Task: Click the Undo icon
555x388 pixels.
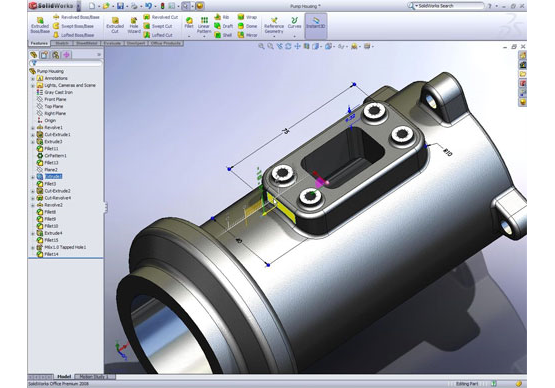Action: tap(148, 6)
